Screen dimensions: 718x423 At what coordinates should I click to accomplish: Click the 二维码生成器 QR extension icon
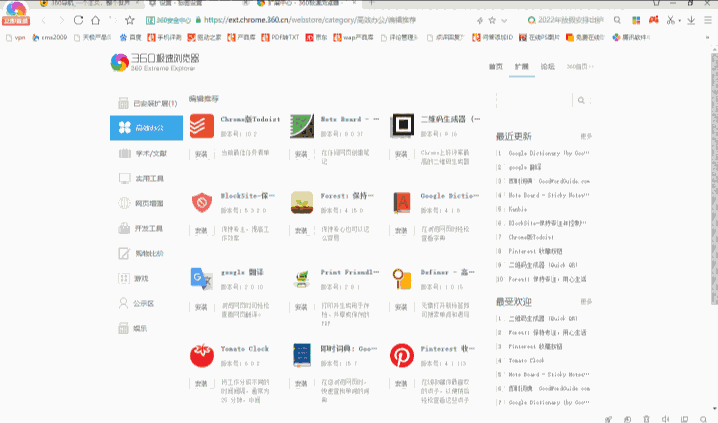[x=402, y=126]
